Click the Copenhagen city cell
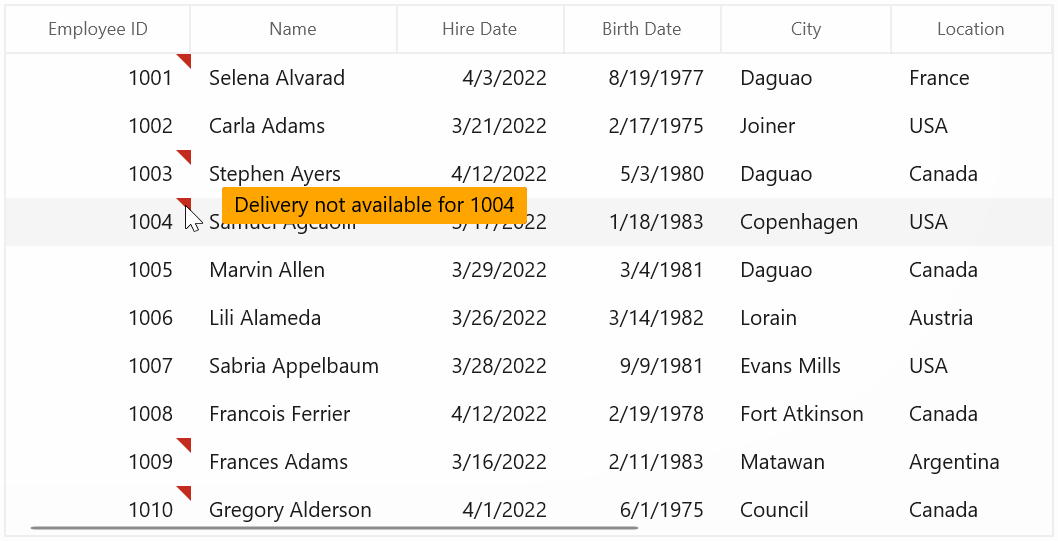Image resolution: width=1058 pixels, height=541 pixels. tap(806, 222)
